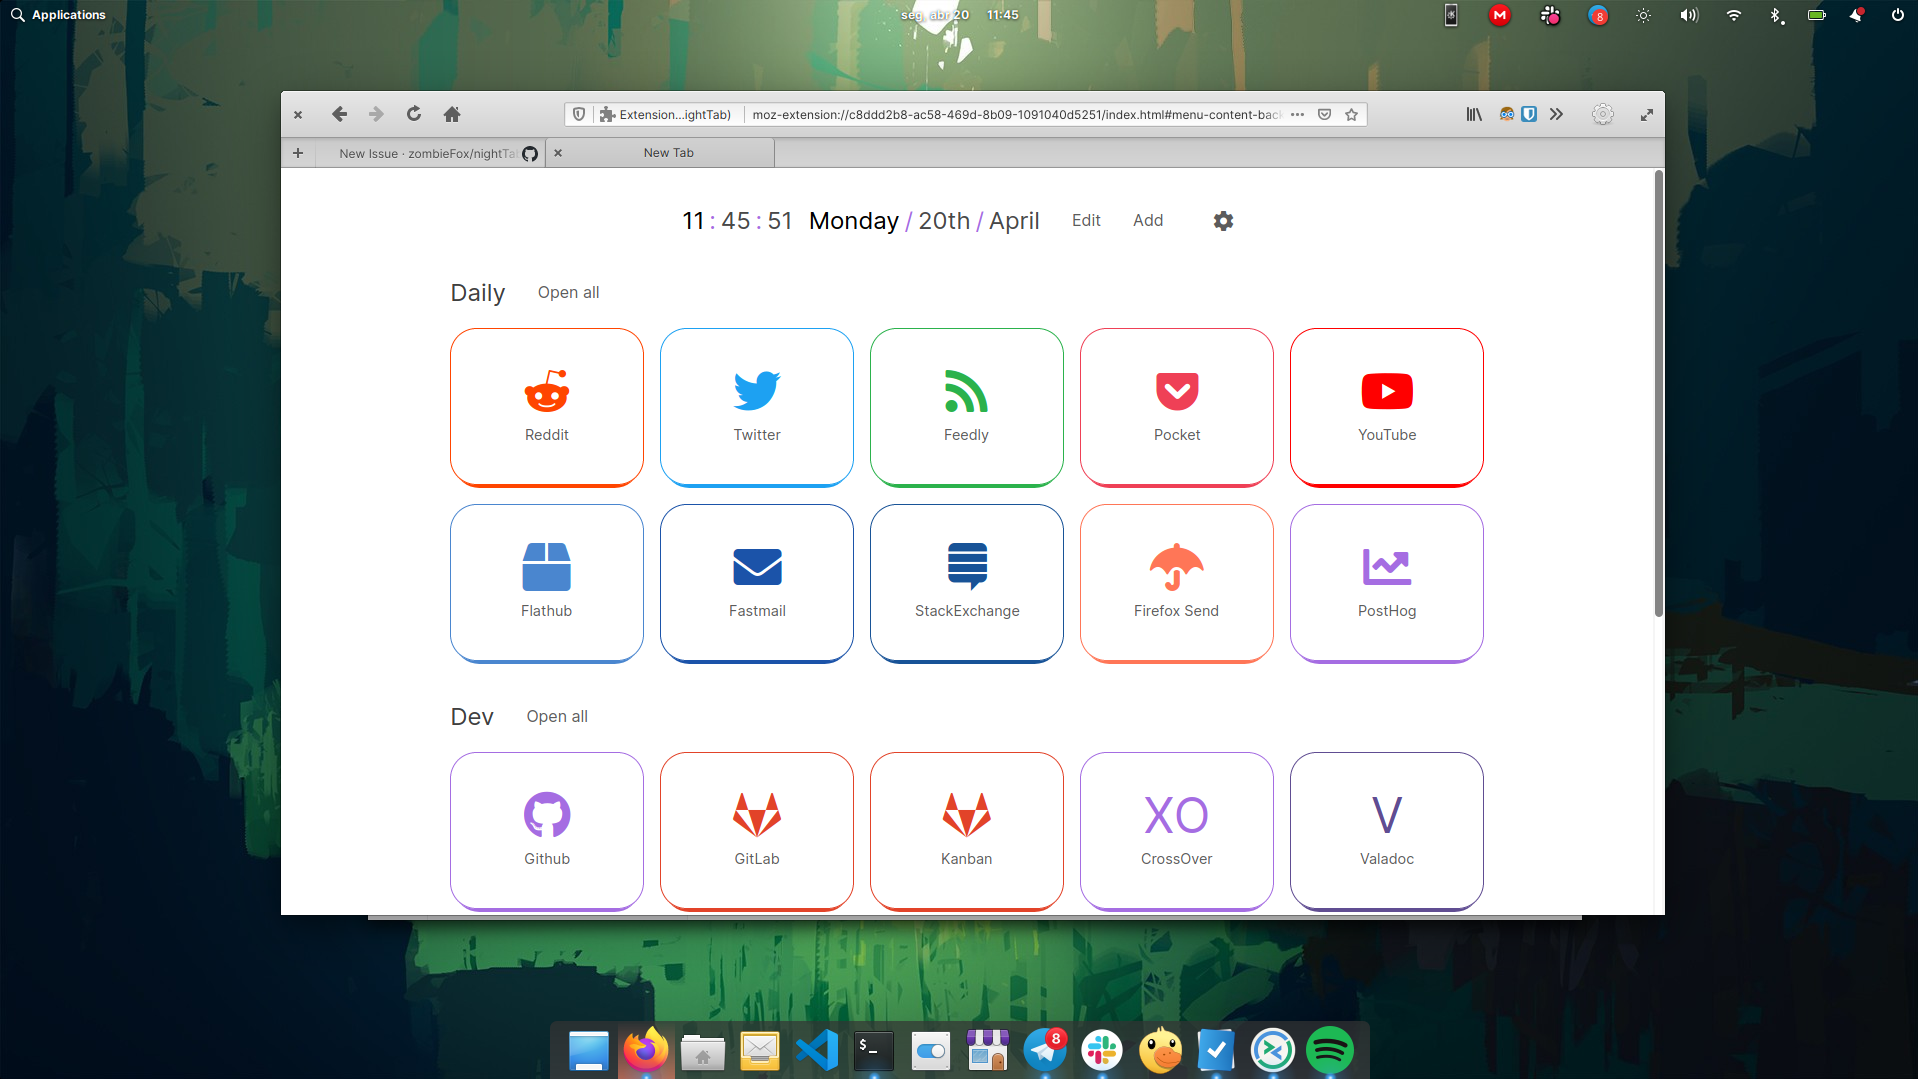Open the Twitter bookmark tile

(757, 407)
